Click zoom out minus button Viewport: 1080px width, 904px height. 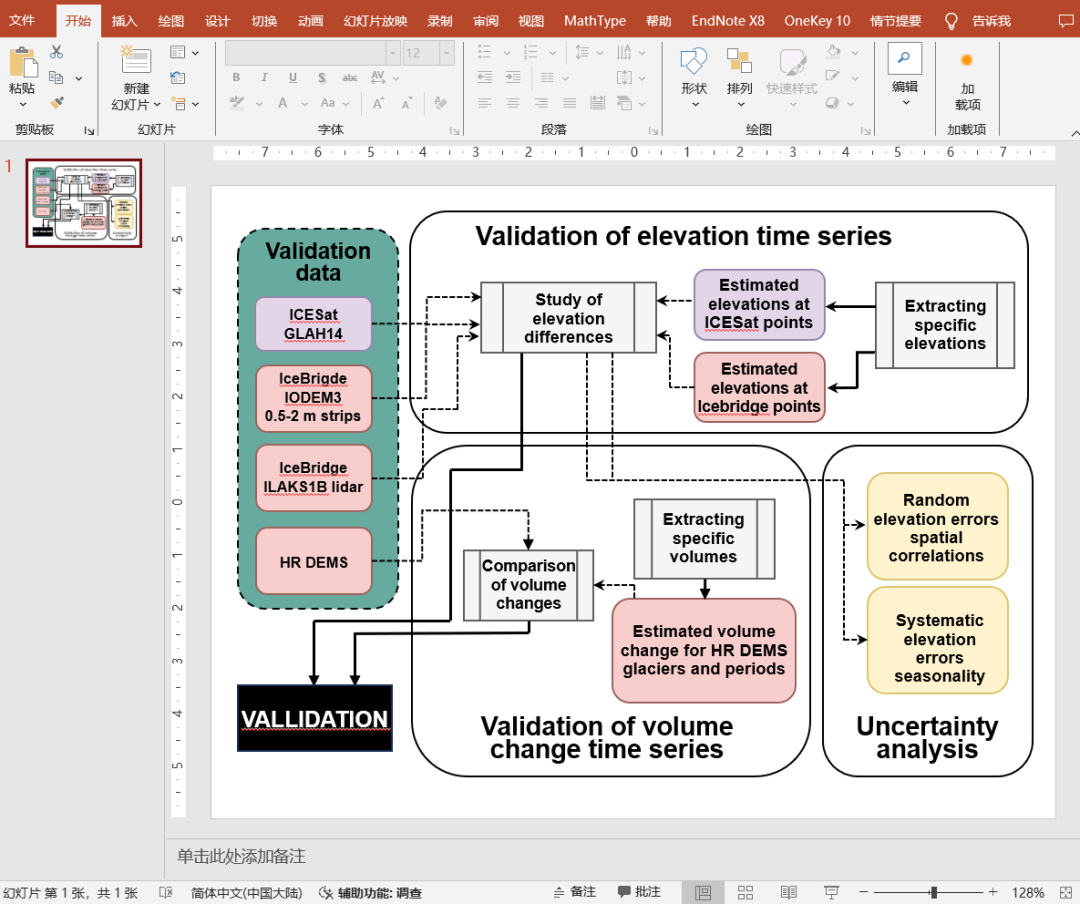(864, 892)
